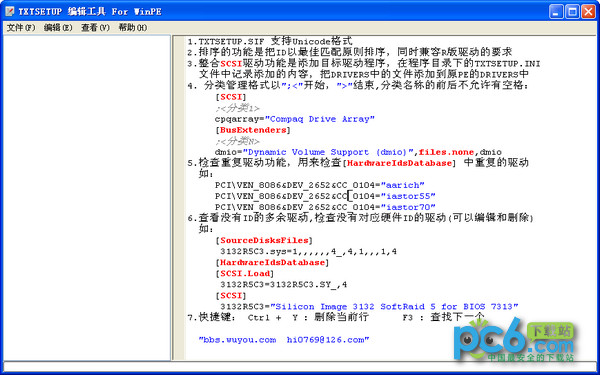This screenshot has width=600, height=375.
Task: Minimize the TXTSETUP window
Action: pos(556,12)
